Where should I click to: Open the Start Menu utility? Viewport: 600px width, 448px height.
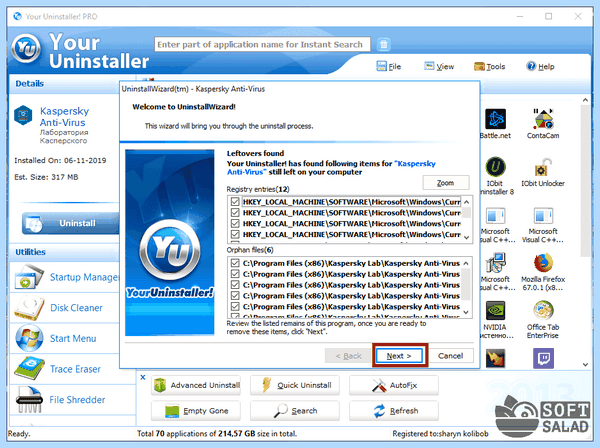pos(73,338)
